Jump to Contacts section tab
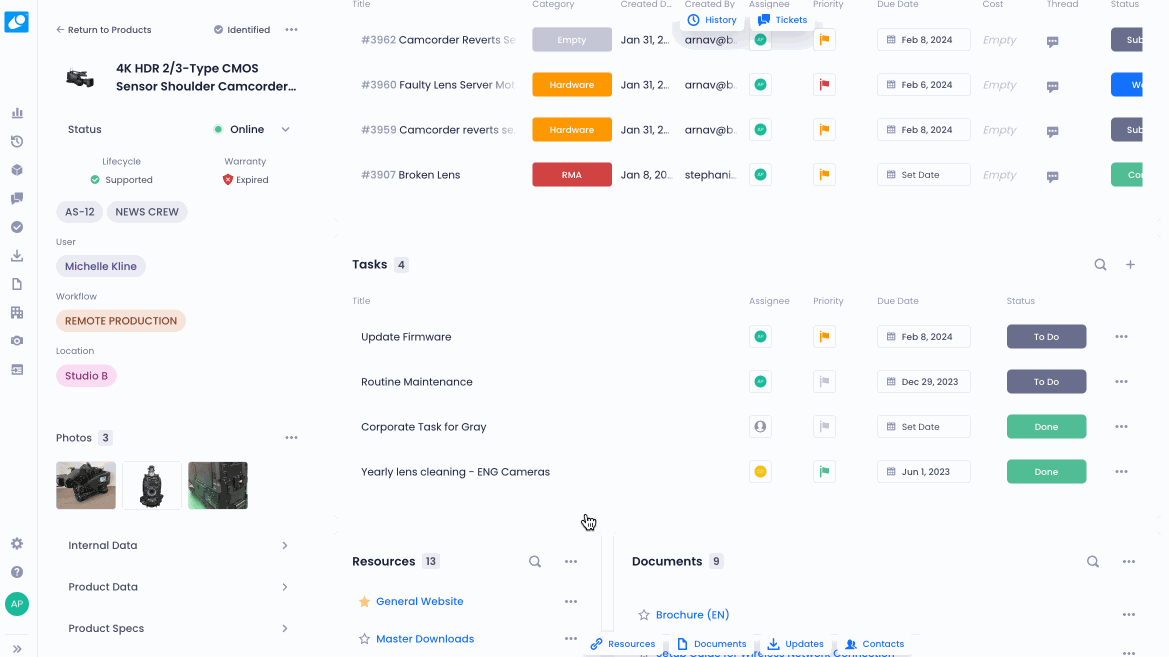Viewport: 1169px width, 657px height. (875, 644)
